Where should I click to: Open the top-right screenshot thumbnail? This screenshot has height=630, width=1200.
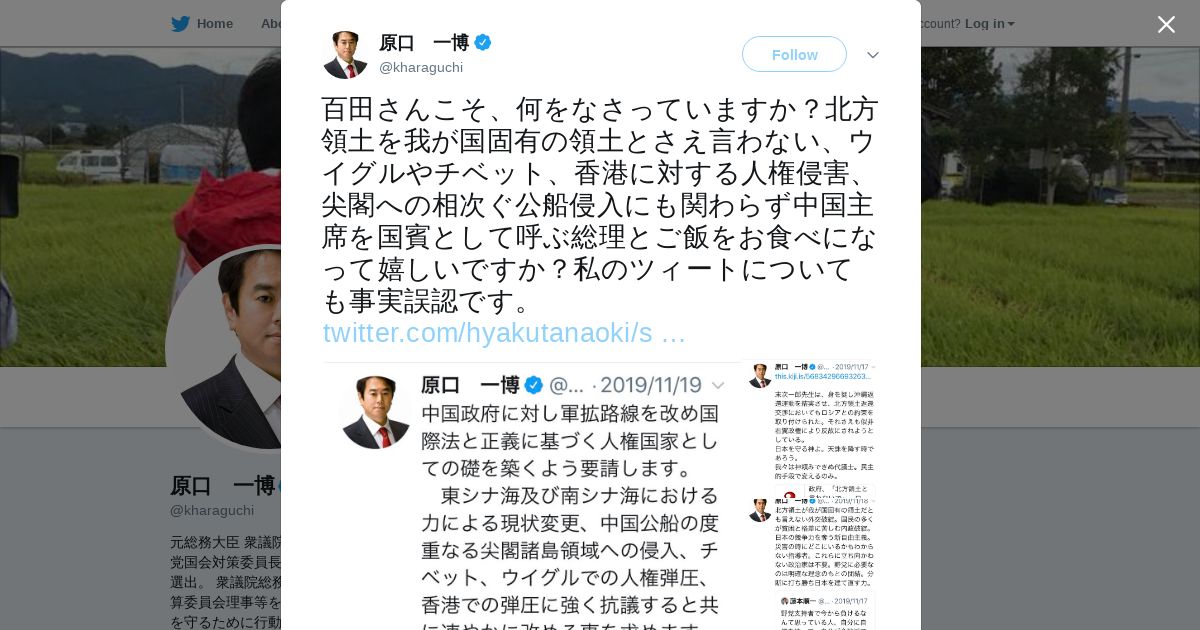(x=811, y=421)
